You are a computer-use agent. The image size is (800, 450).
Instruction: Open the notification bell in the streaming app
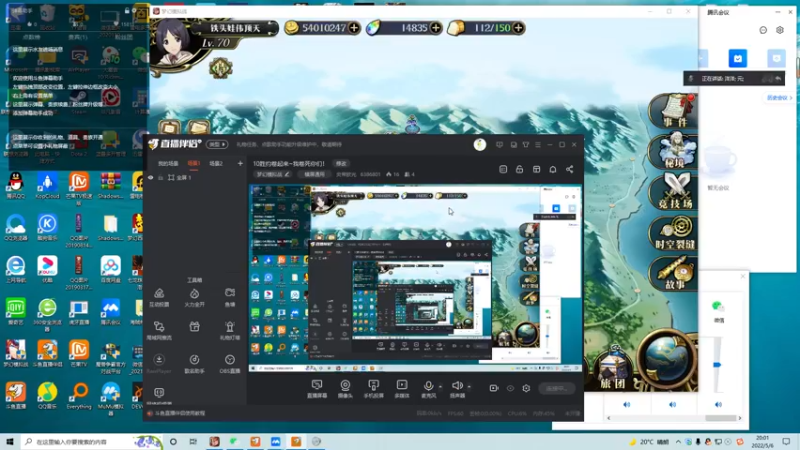[553, 169]
